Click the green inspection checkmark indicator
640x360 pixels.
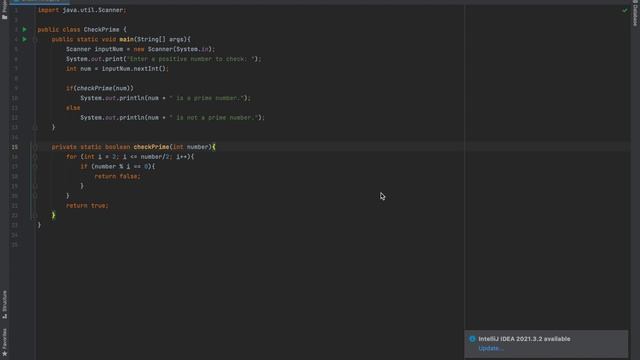click(624, 10)
